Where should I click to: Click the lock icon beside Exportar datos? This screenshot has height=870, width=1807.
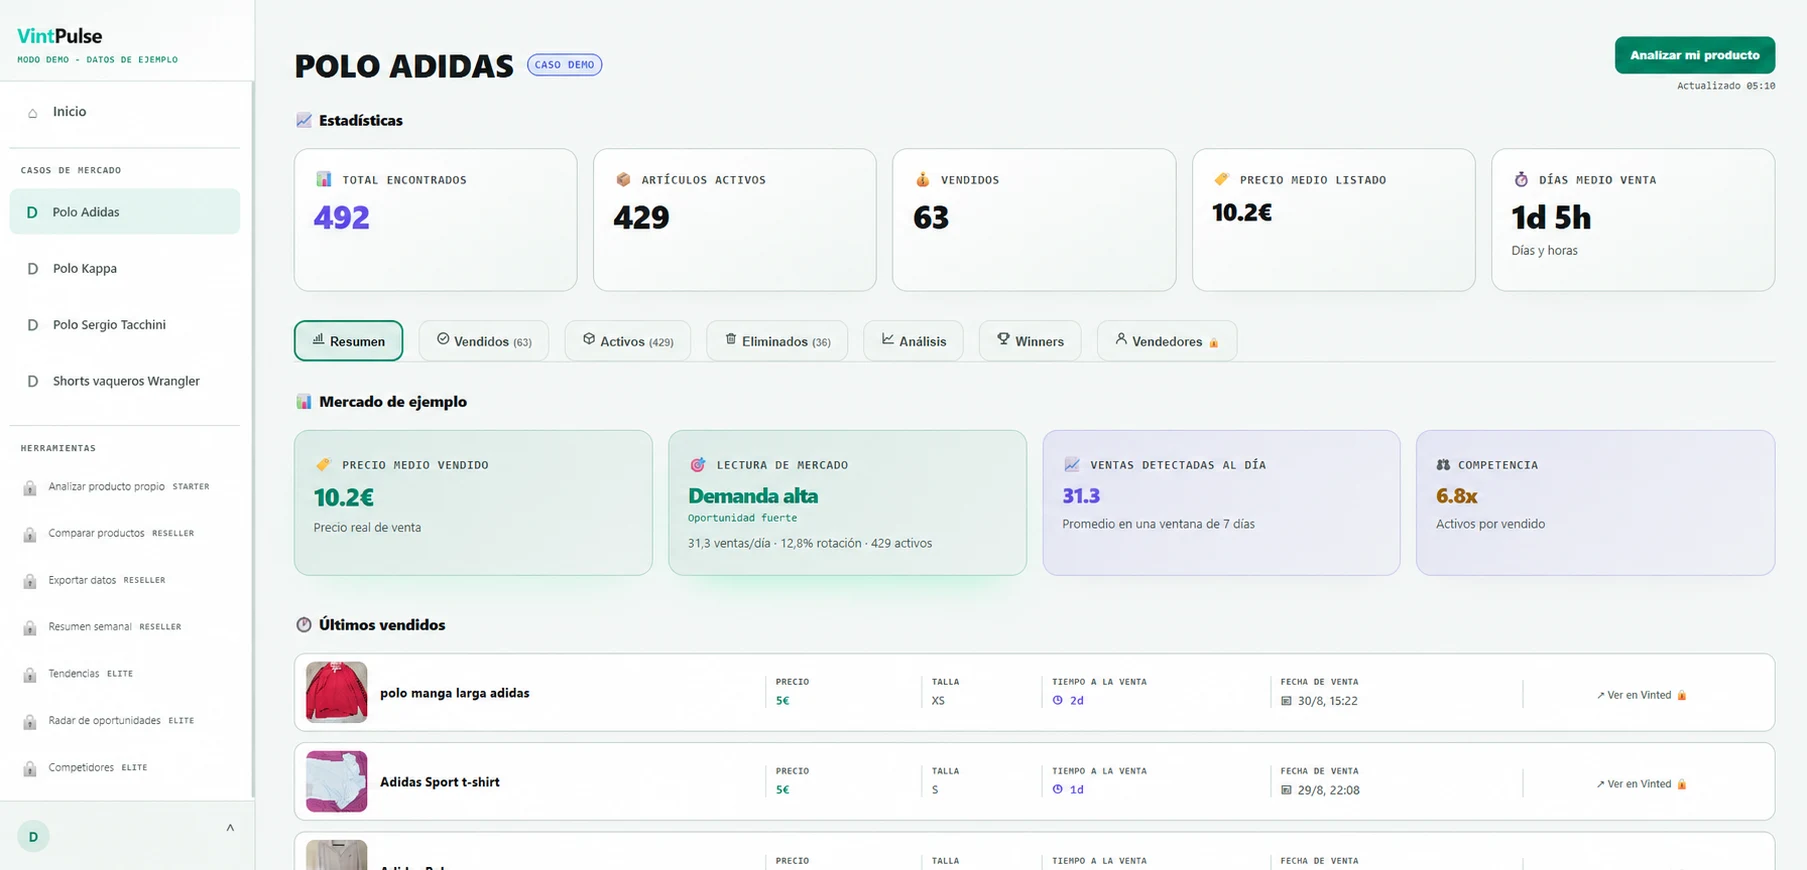pos(30,581)
